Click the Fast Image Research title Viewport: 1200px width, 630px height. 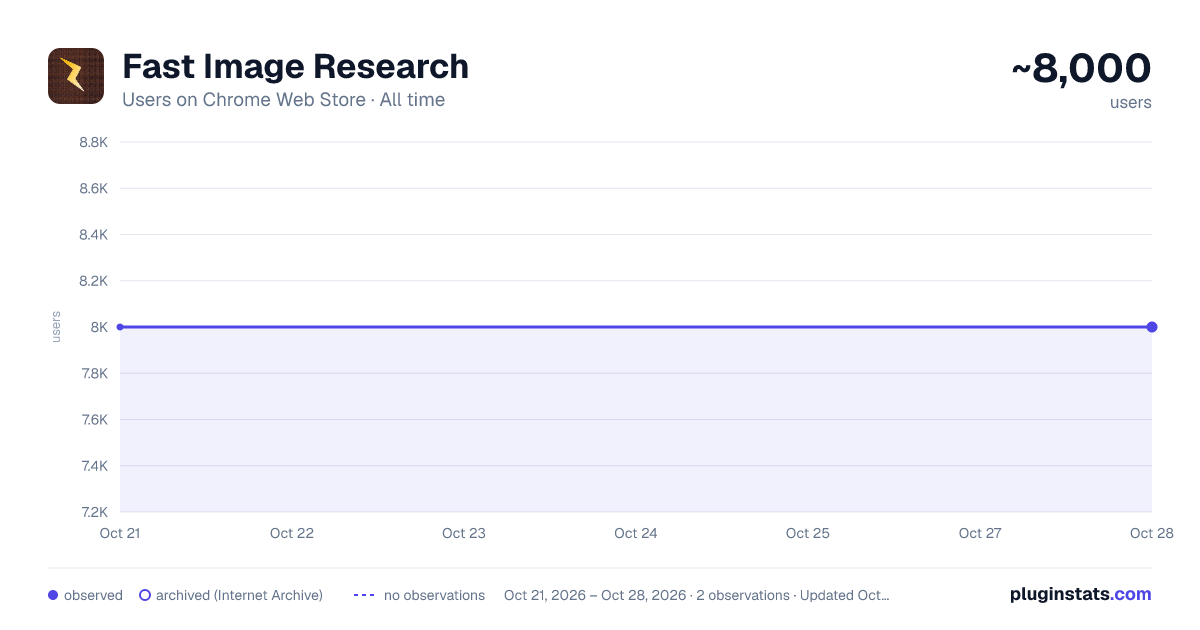point(295,67)
